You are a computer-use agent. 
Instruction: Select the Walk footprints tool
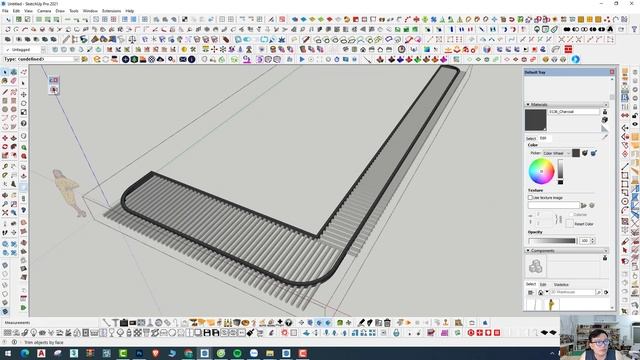[5, 233]
